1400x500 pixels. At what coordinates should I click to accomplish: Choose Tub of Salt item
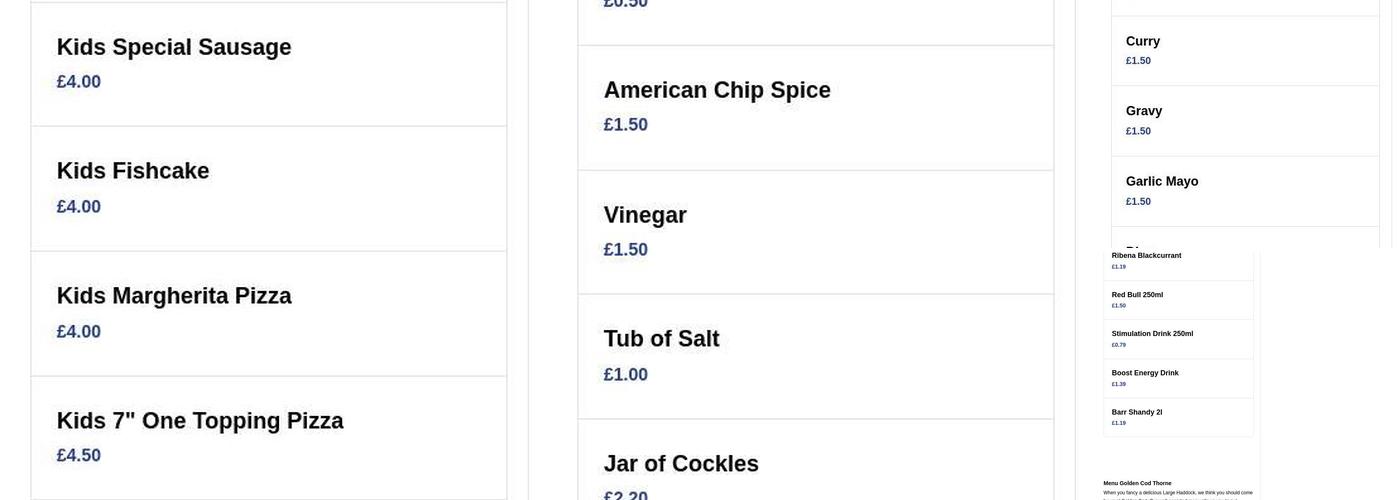pyautogui.click(x=661, y=340)
